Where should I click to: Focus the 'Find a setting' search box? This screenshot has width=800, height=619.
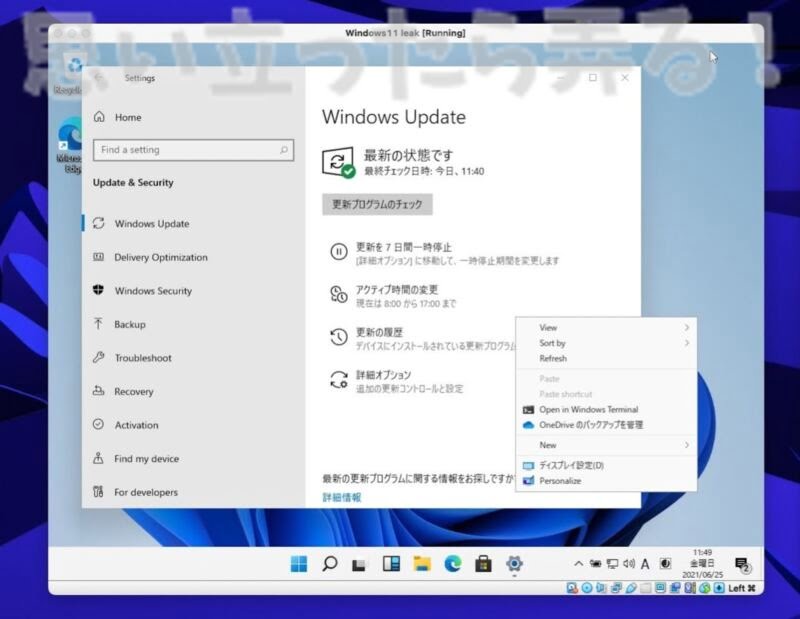[x=193, y=150]
